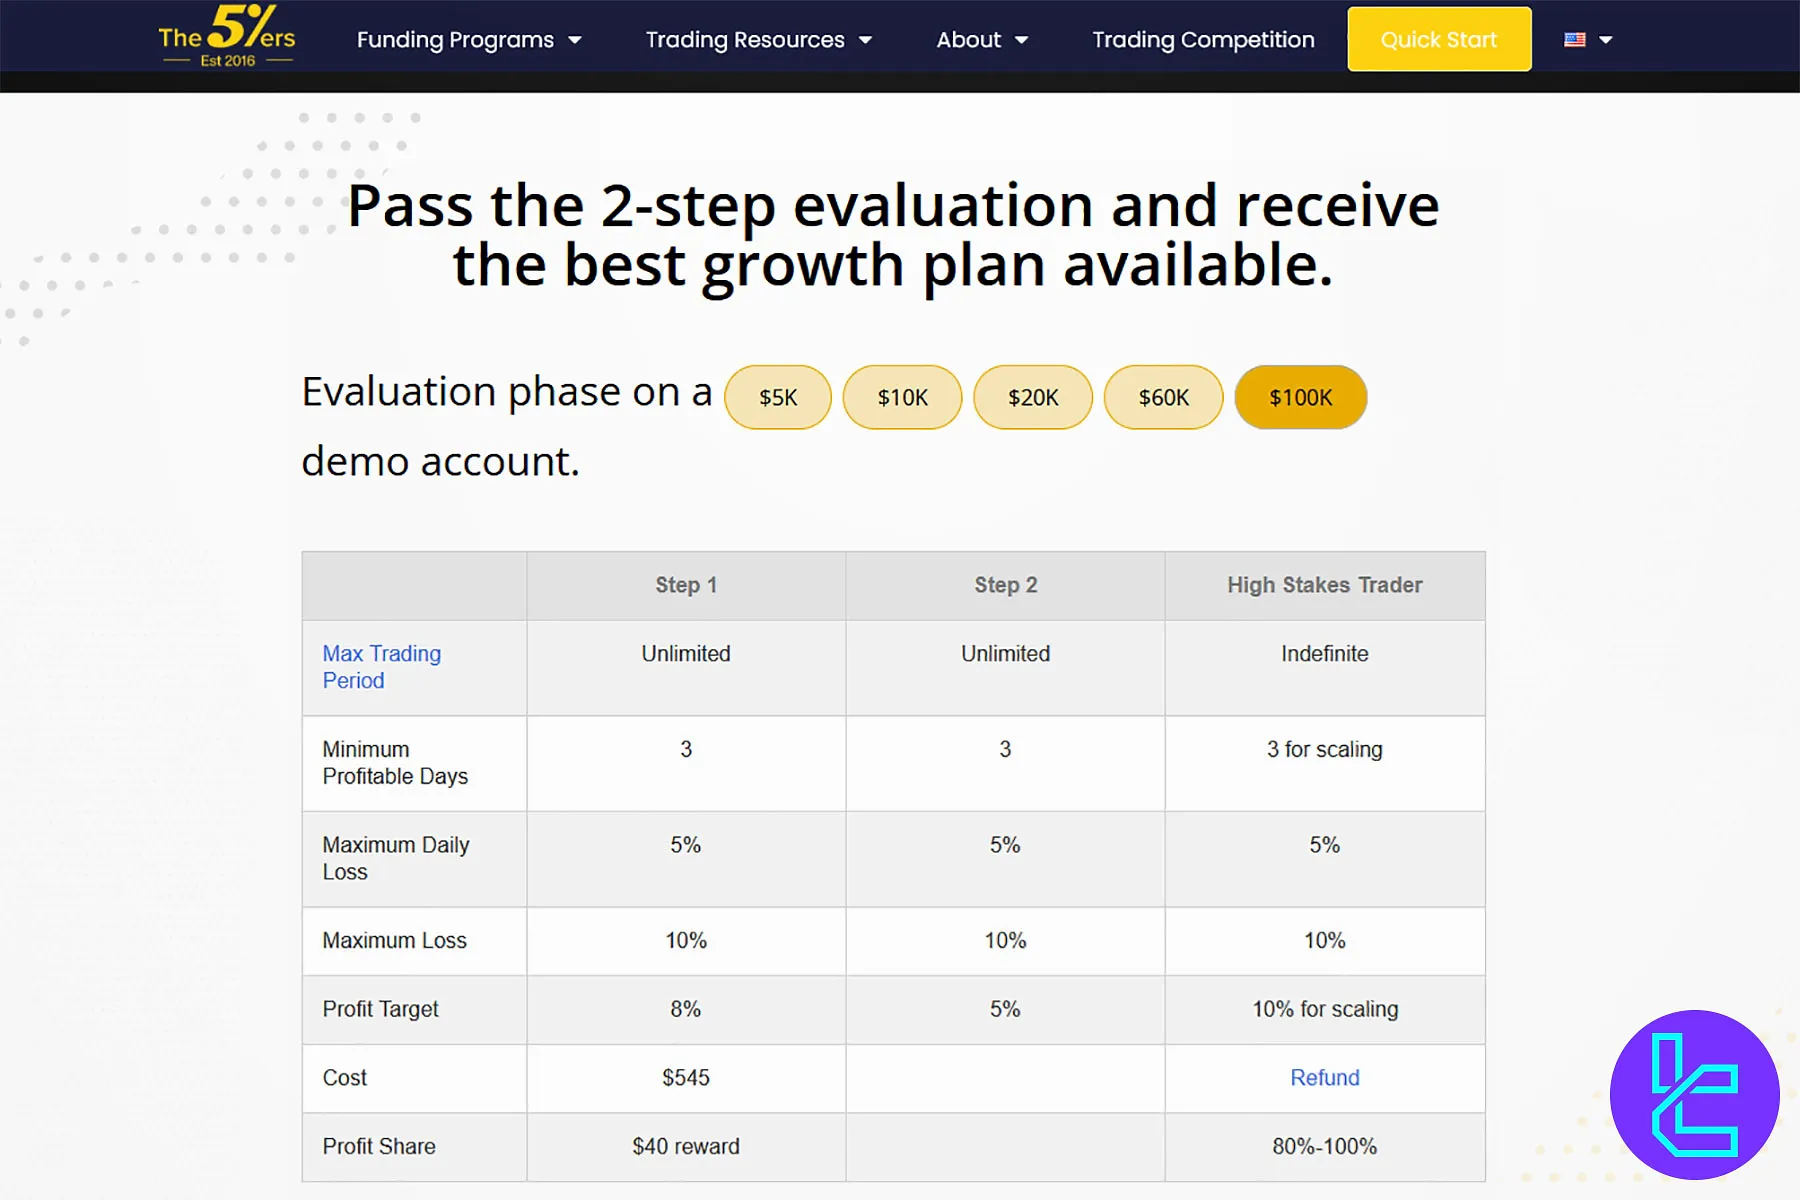Screen dimensions: 1800x1200
Task: Open the purple floating widget icon
Action: click(x=1694, y=1094)
